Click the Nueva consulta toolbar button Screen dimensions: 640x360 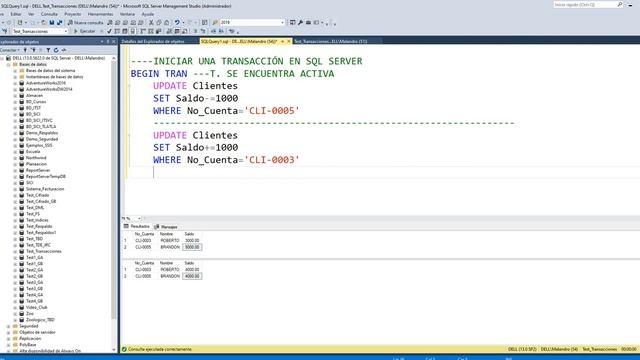pos(86,22)
